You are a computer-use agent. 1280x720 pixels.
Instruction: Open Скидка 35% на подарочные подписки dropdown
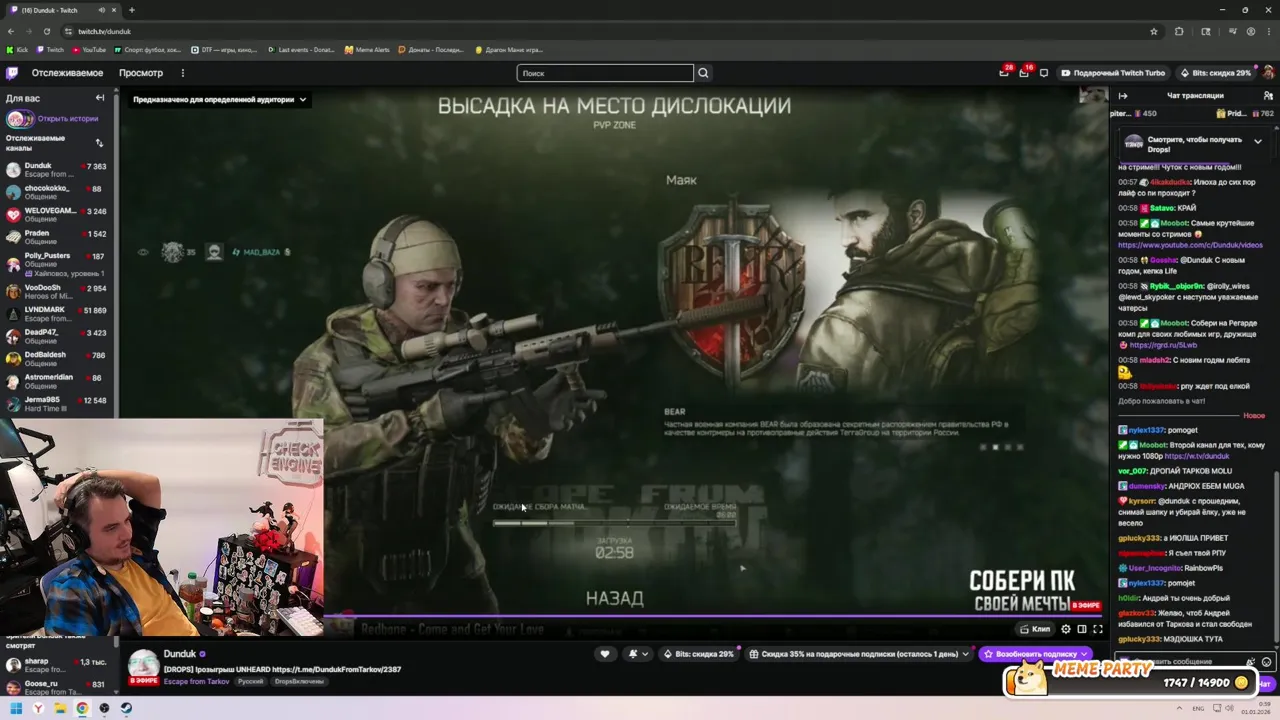(x=859, y=654)
